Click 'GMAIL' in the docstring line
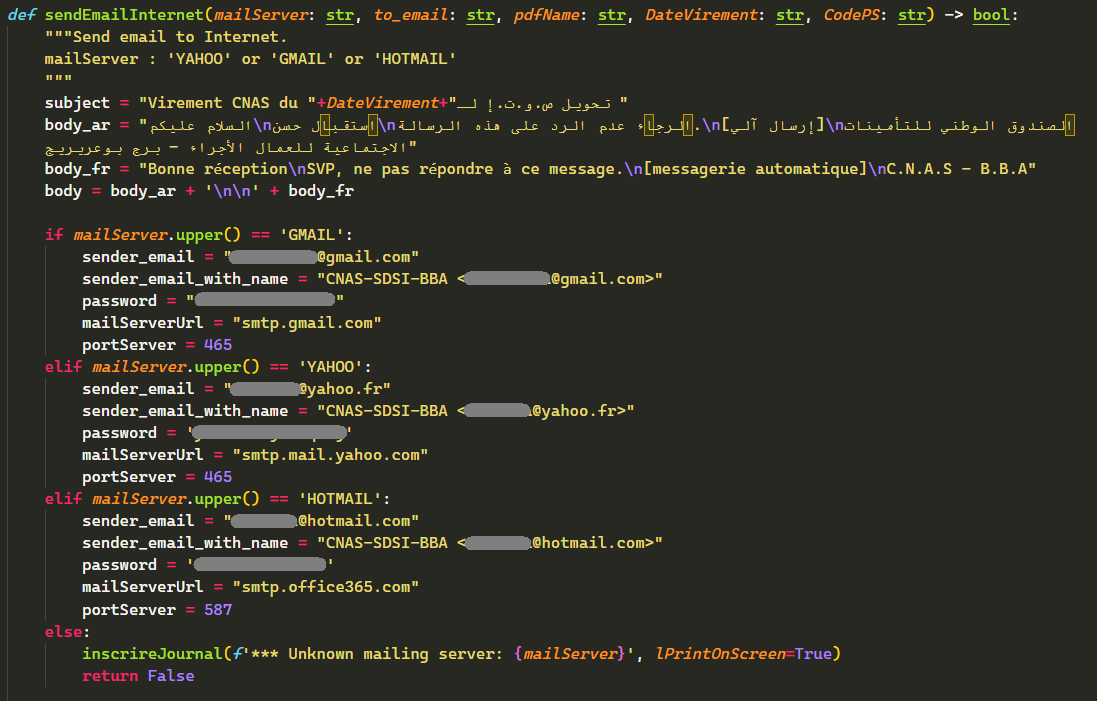This screenshot has height=701, width=1097. point(302,59)
